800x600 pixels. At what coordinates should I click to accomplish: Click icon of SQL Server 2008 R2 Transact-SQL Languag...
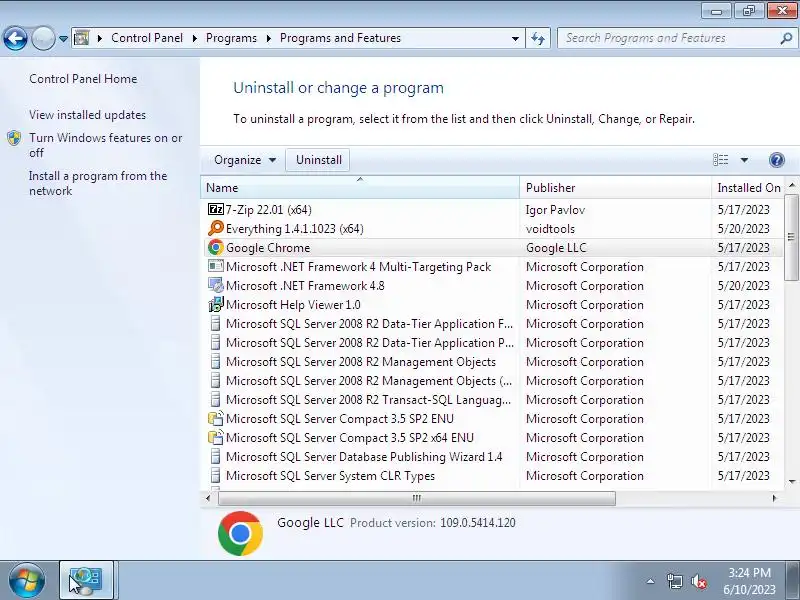click(216, 399)
